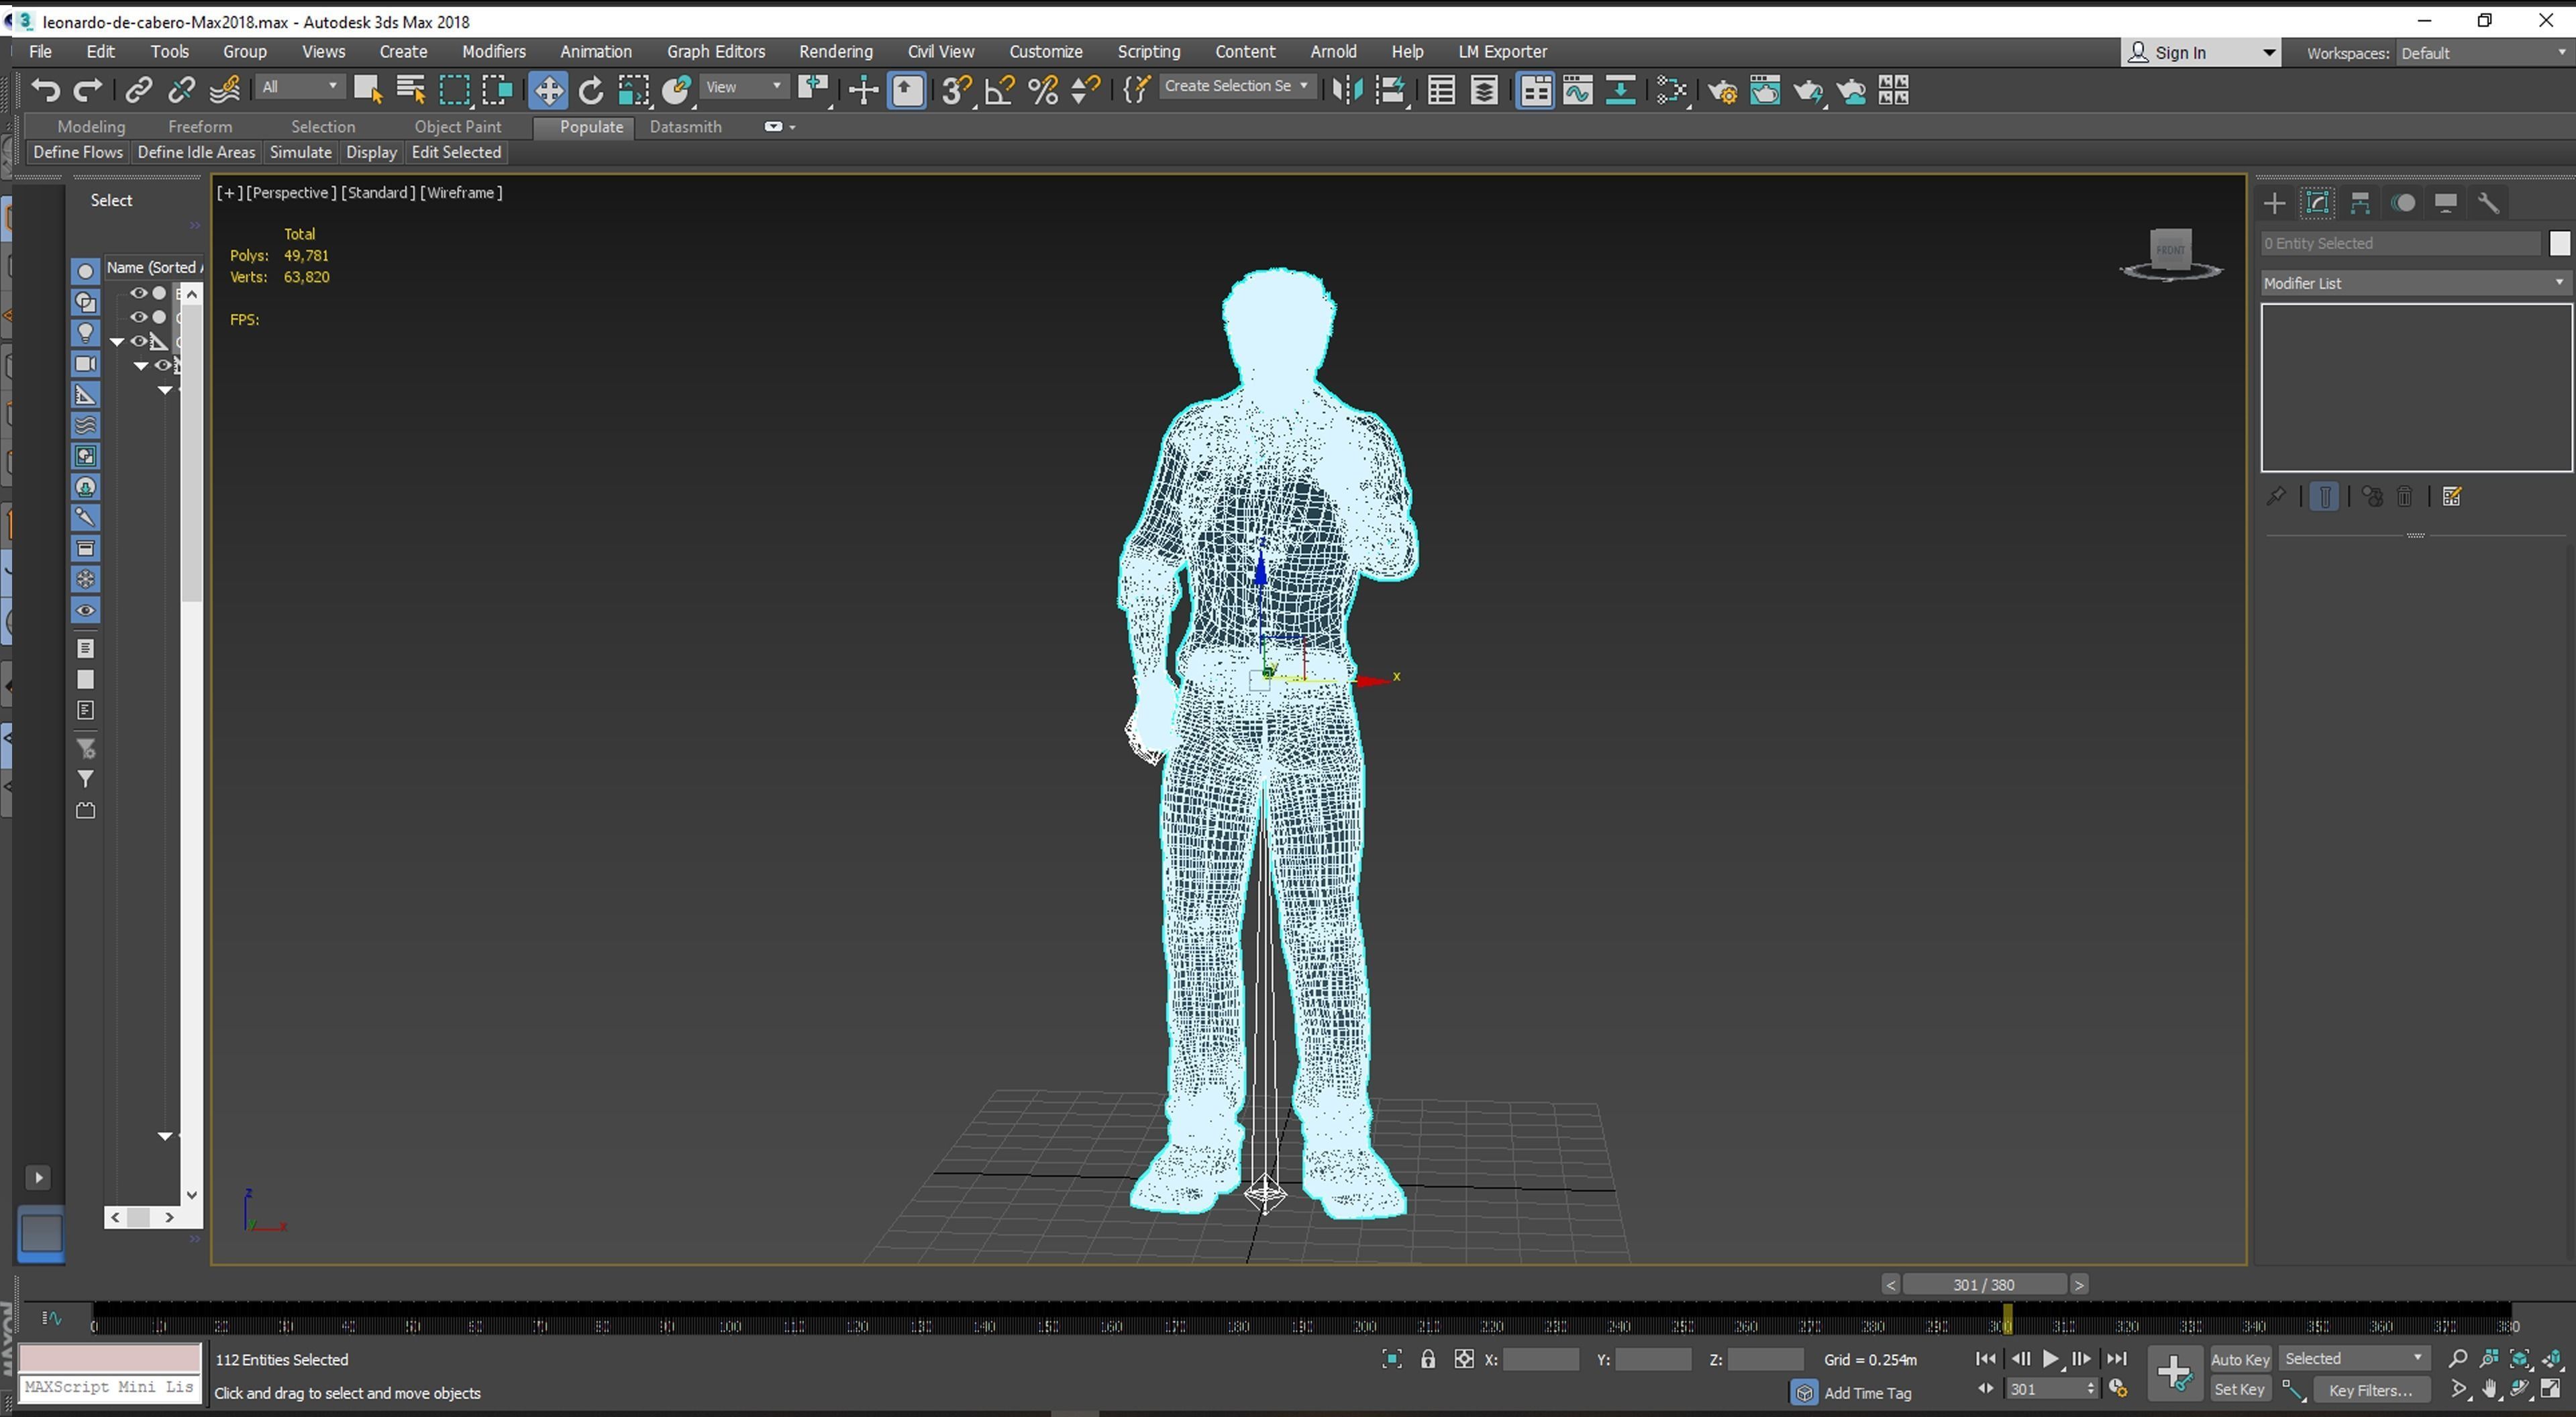Toggle the Percent Snap icon

(x=1042, y=91)
